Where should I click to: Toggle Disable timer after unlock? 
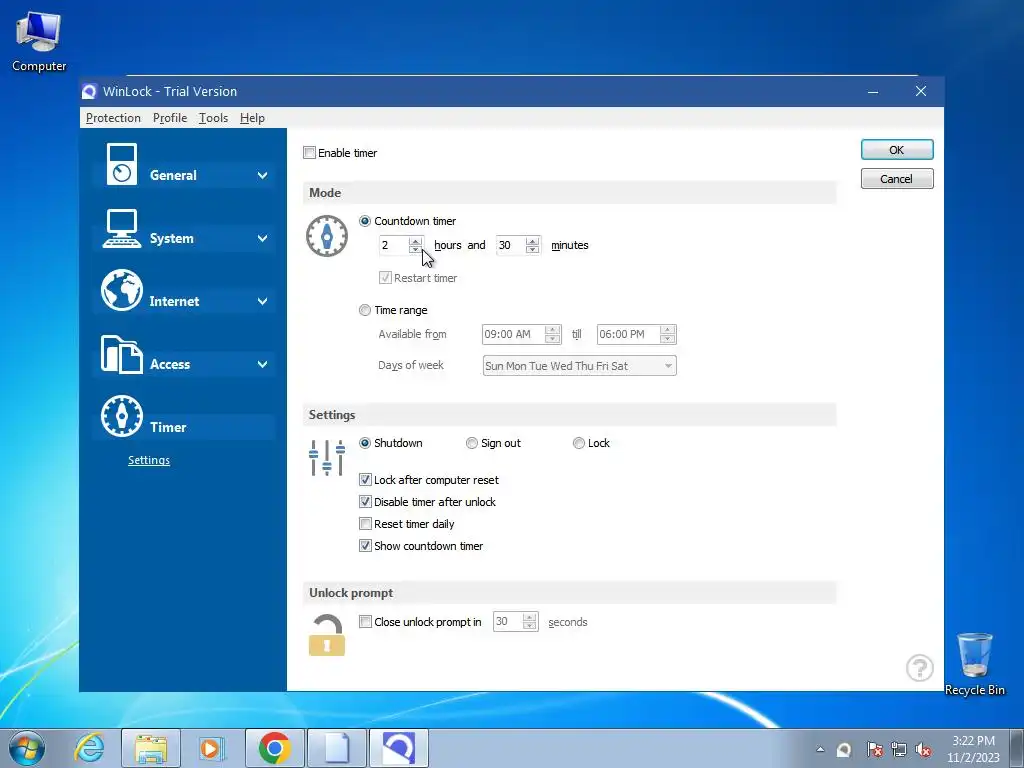pyautogui.click(x=366, y=502)
